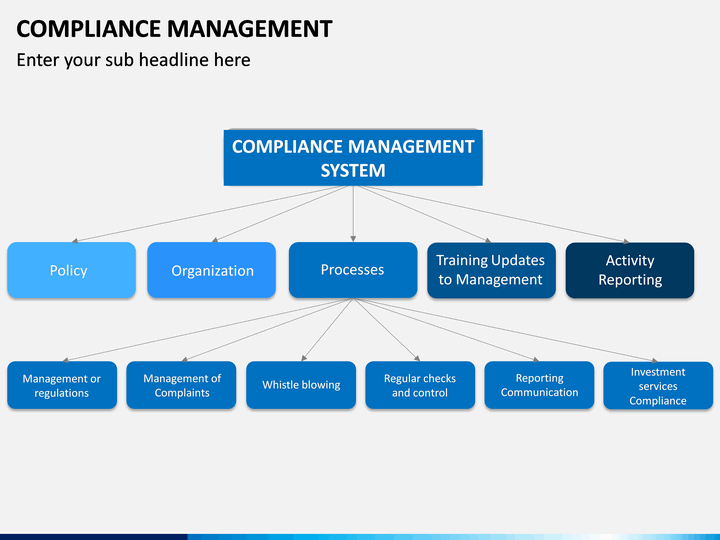Click the Regular checks and control box
Image resolution: width=720 pixels, height=540 pixels.
click(420, 385)
